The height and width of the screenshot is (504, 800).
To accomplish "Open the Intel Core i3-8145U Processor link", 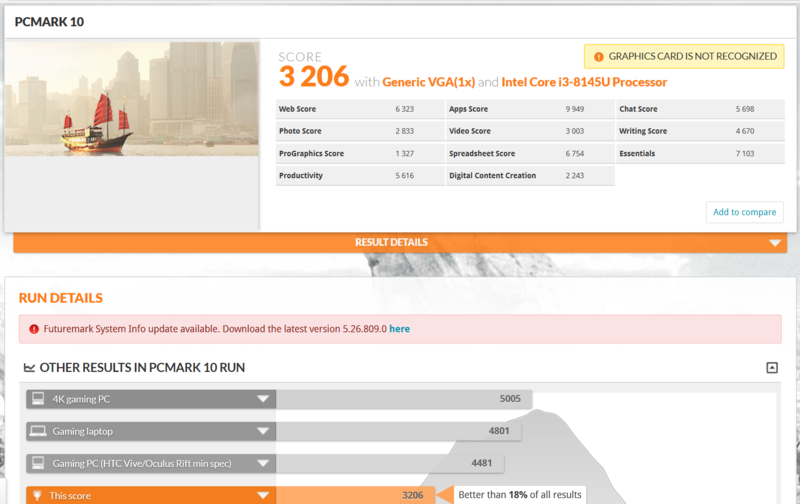I will 584,82.
